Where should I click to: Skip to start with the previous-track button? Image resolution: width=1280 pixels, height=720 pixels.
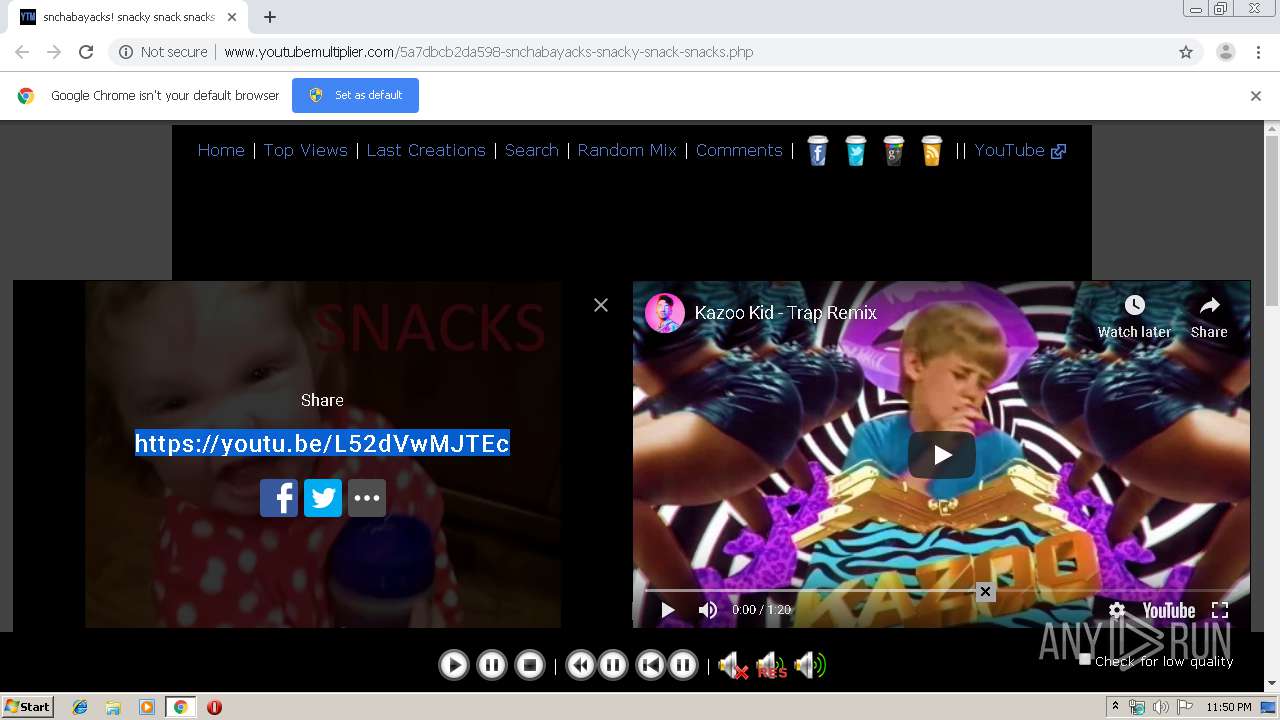coord(651,665)
